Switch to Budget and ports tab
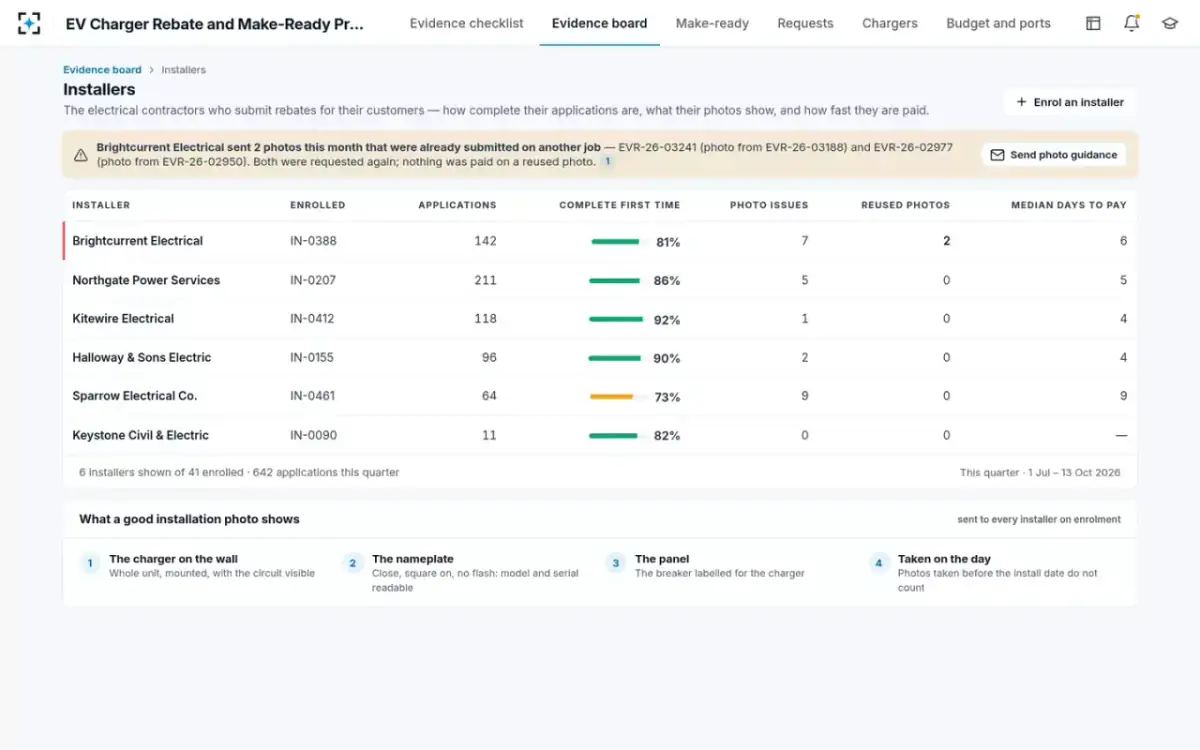 998,23
